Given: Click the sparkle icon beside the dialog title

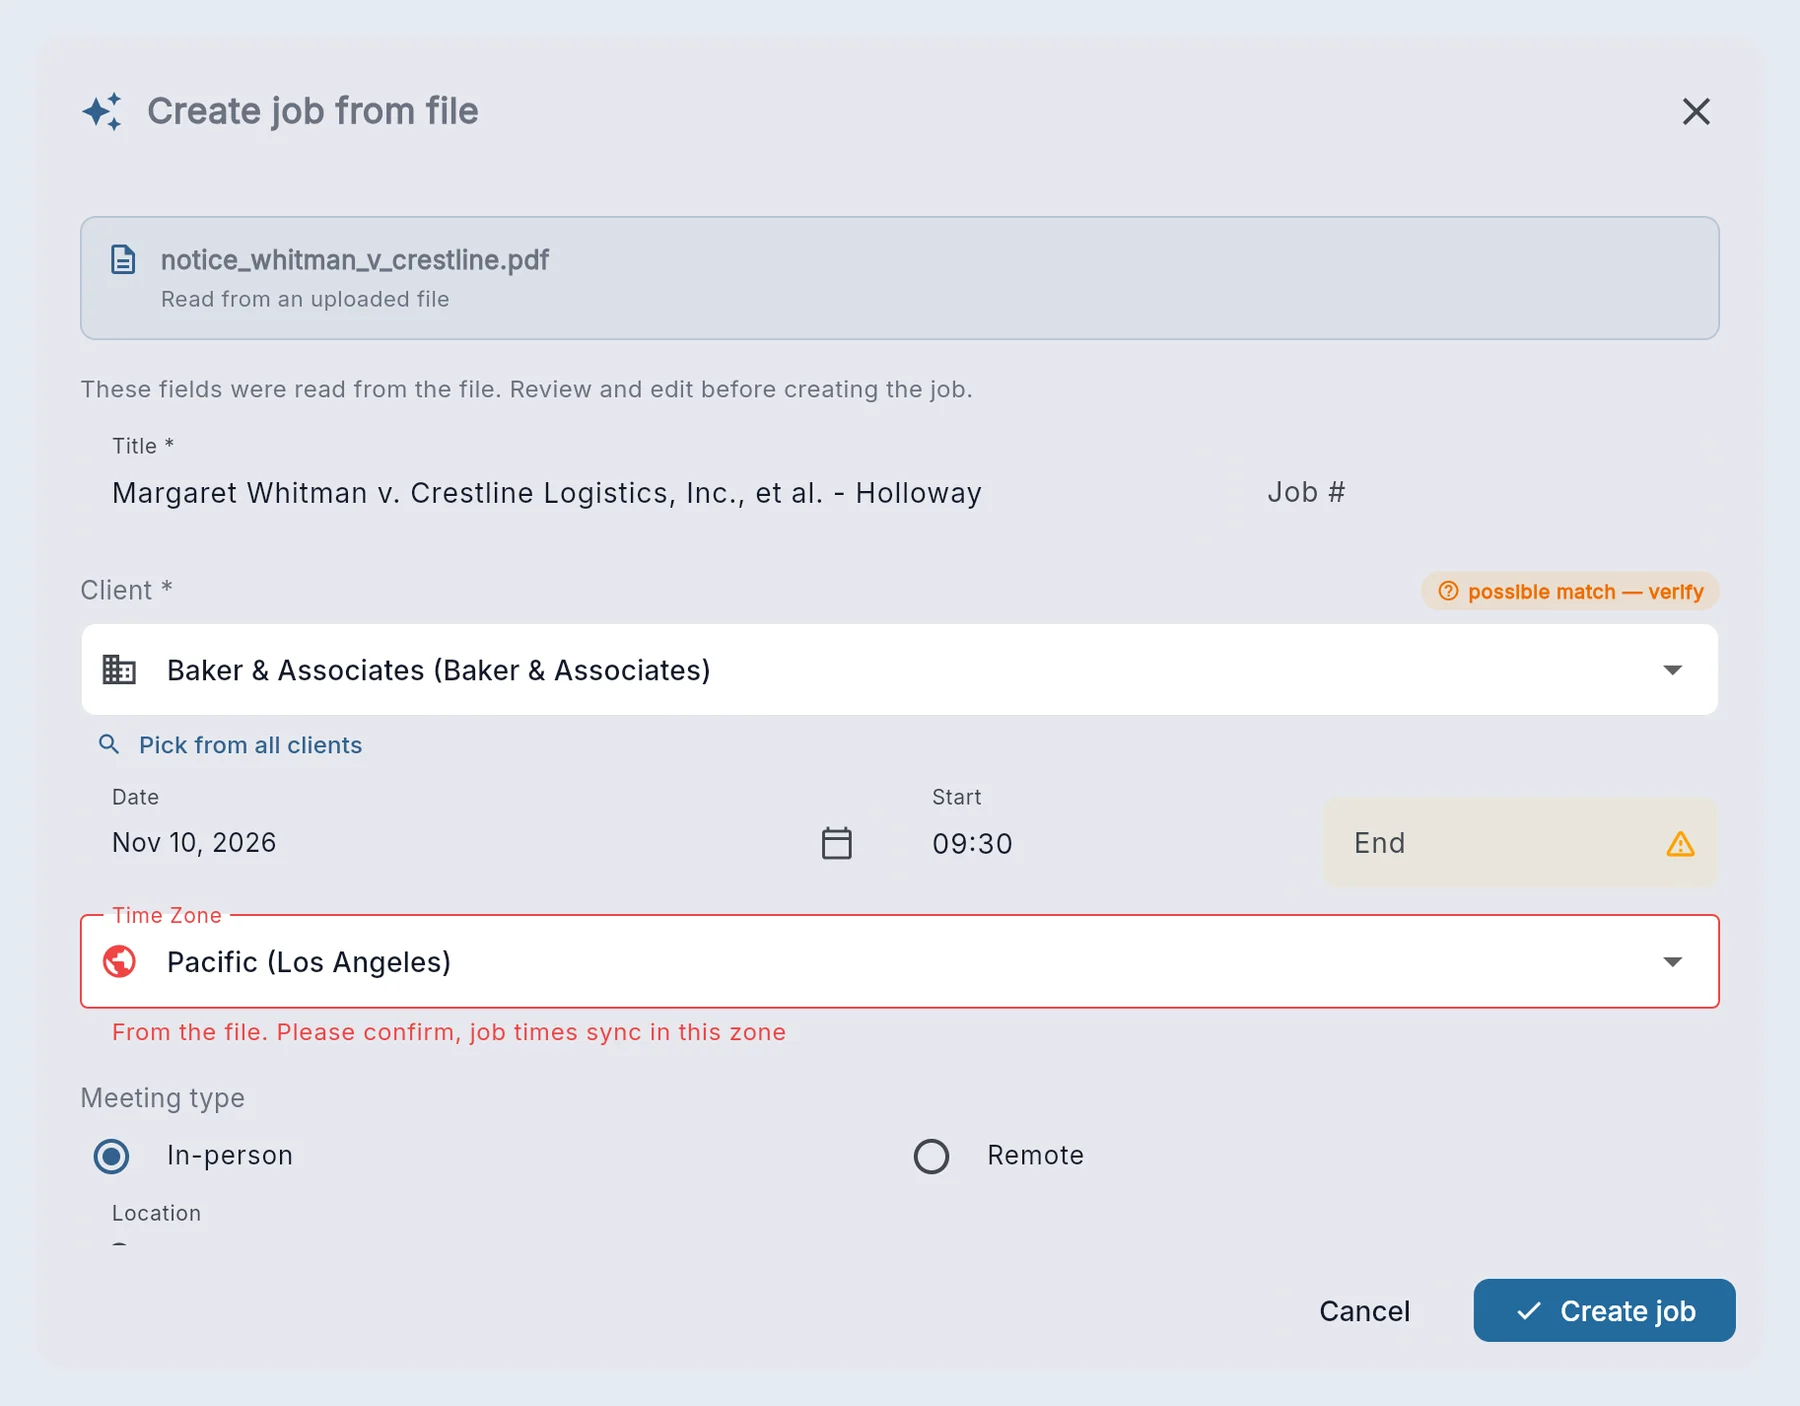Looking at the screenshot, I should (102, 111).
